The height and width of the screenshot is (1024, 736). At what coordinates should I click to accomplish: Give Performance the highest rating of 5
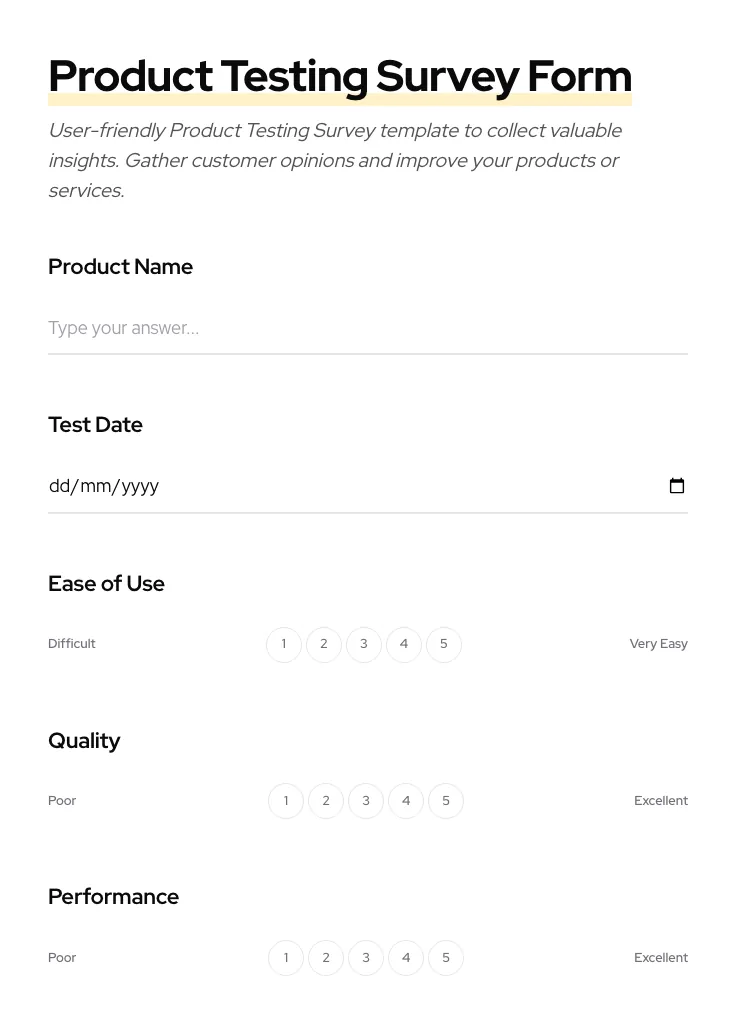[445, 957]
